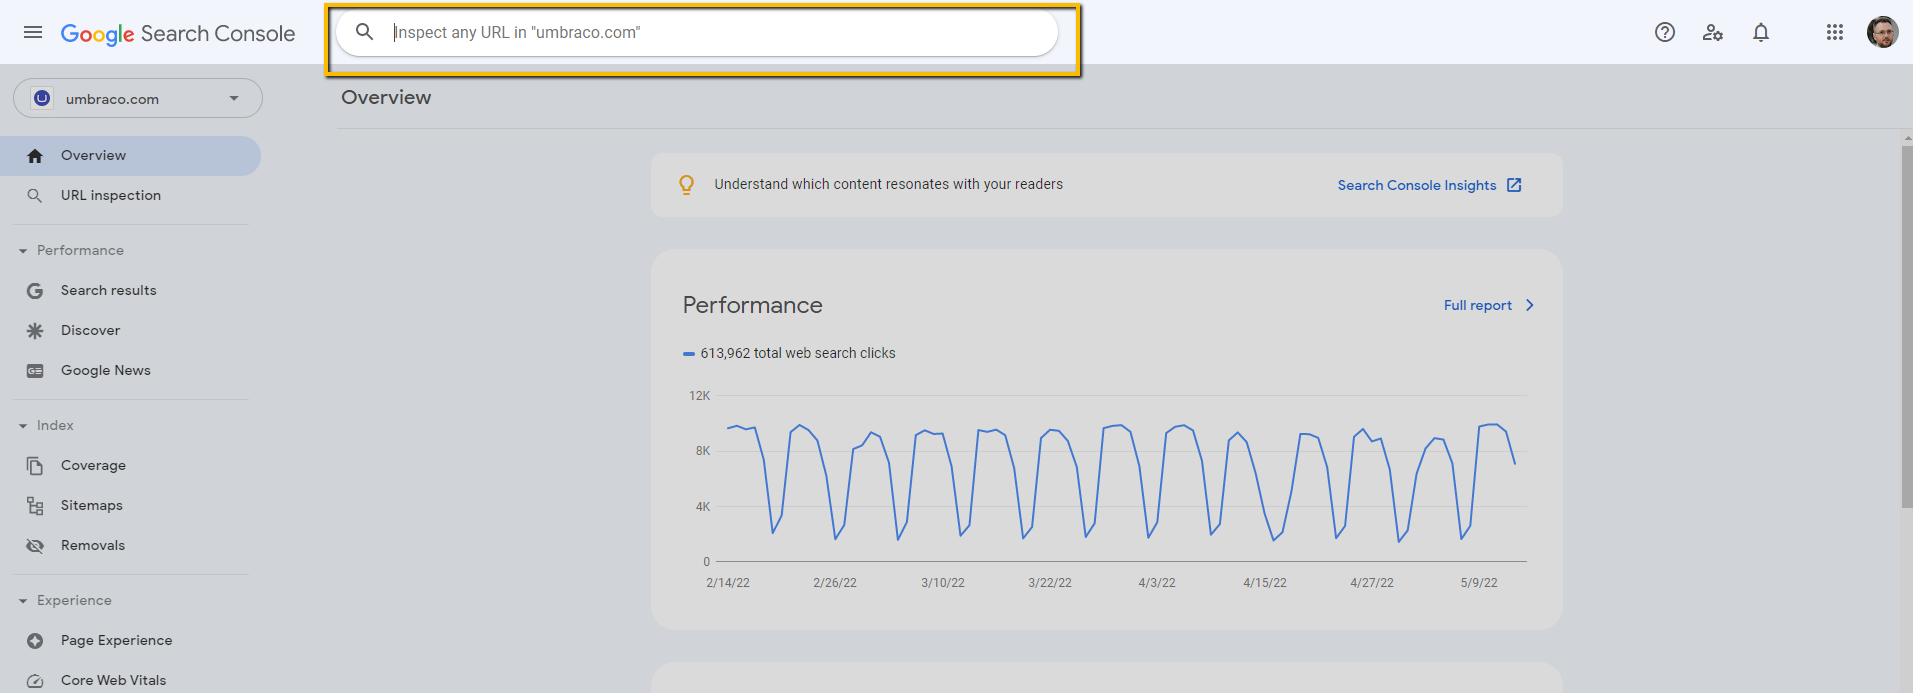Click the Sitemaps tree icon
The height and width of the screenshot is (693, 1913).
tap(35, 506)
